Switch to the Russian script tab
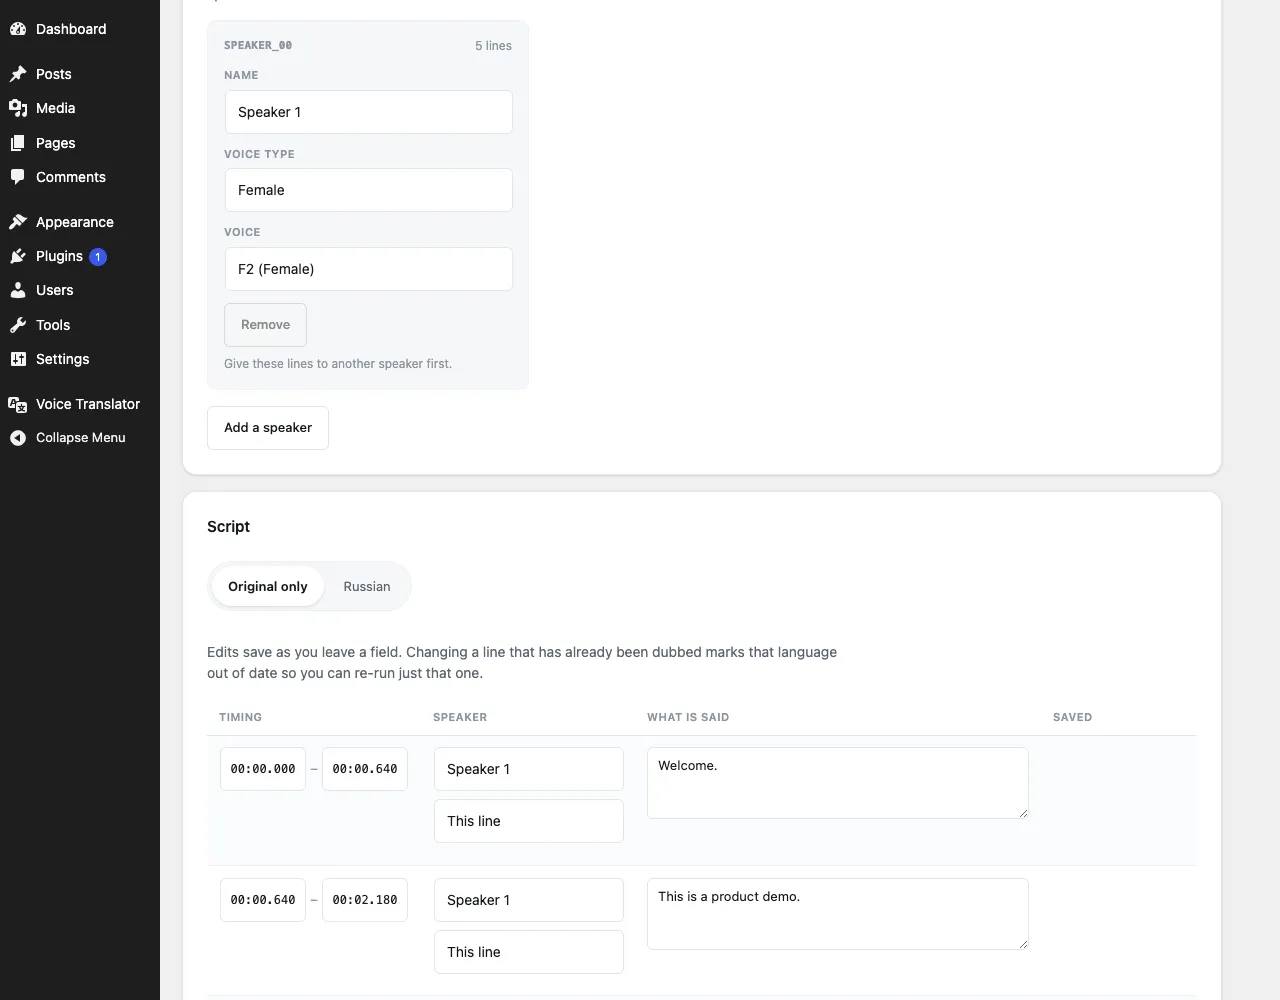 point(367,587)
